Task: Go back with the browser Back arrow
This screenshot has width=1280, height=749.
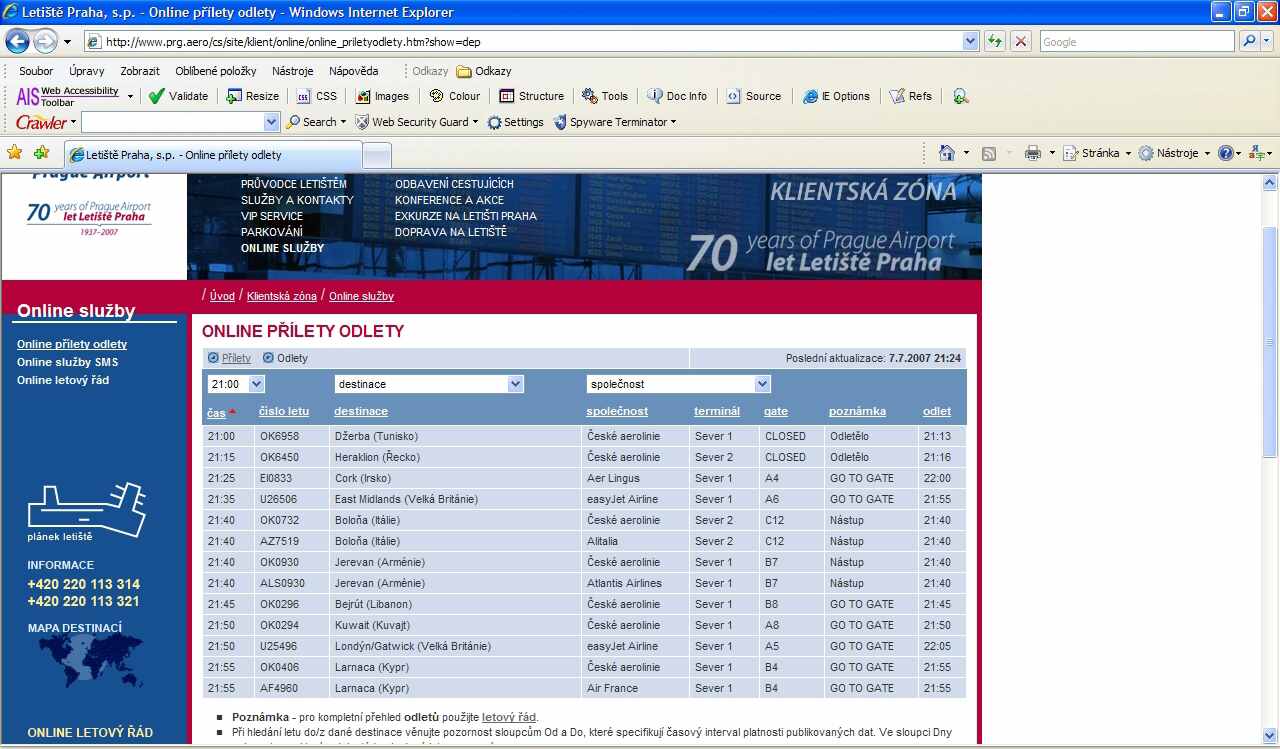Action: pyautogui.click(x=18, y=41)
